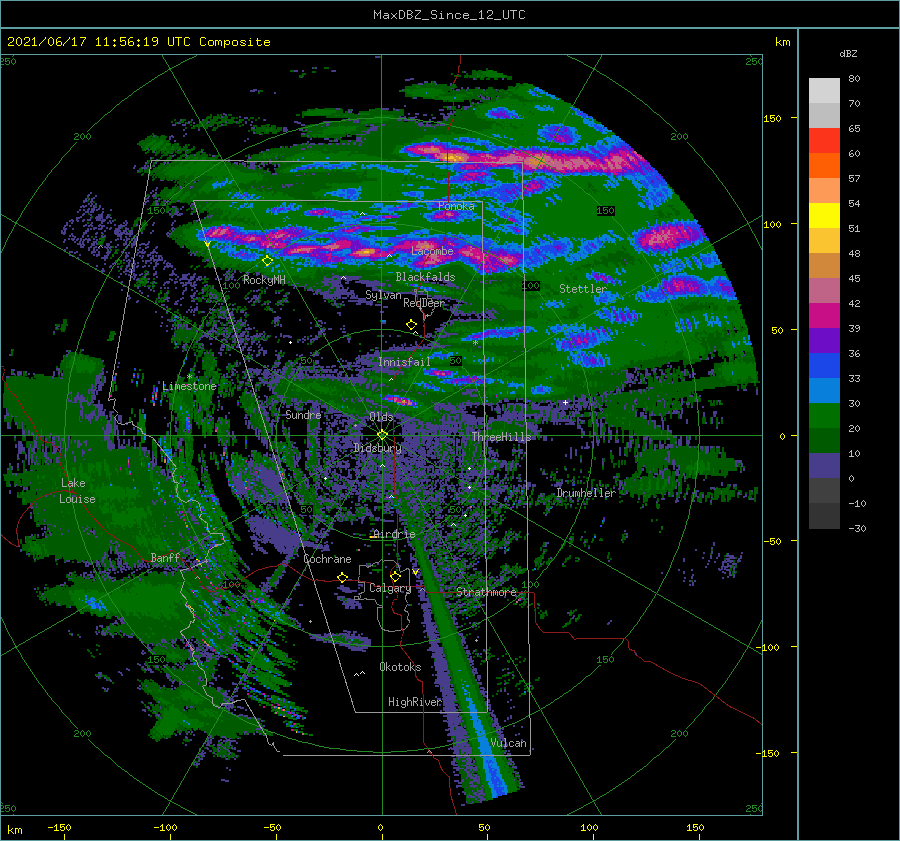Screen dimensions: 900x841
Task: Pick the gold 51–48 dBZ legend swatch
Action: 824,241
